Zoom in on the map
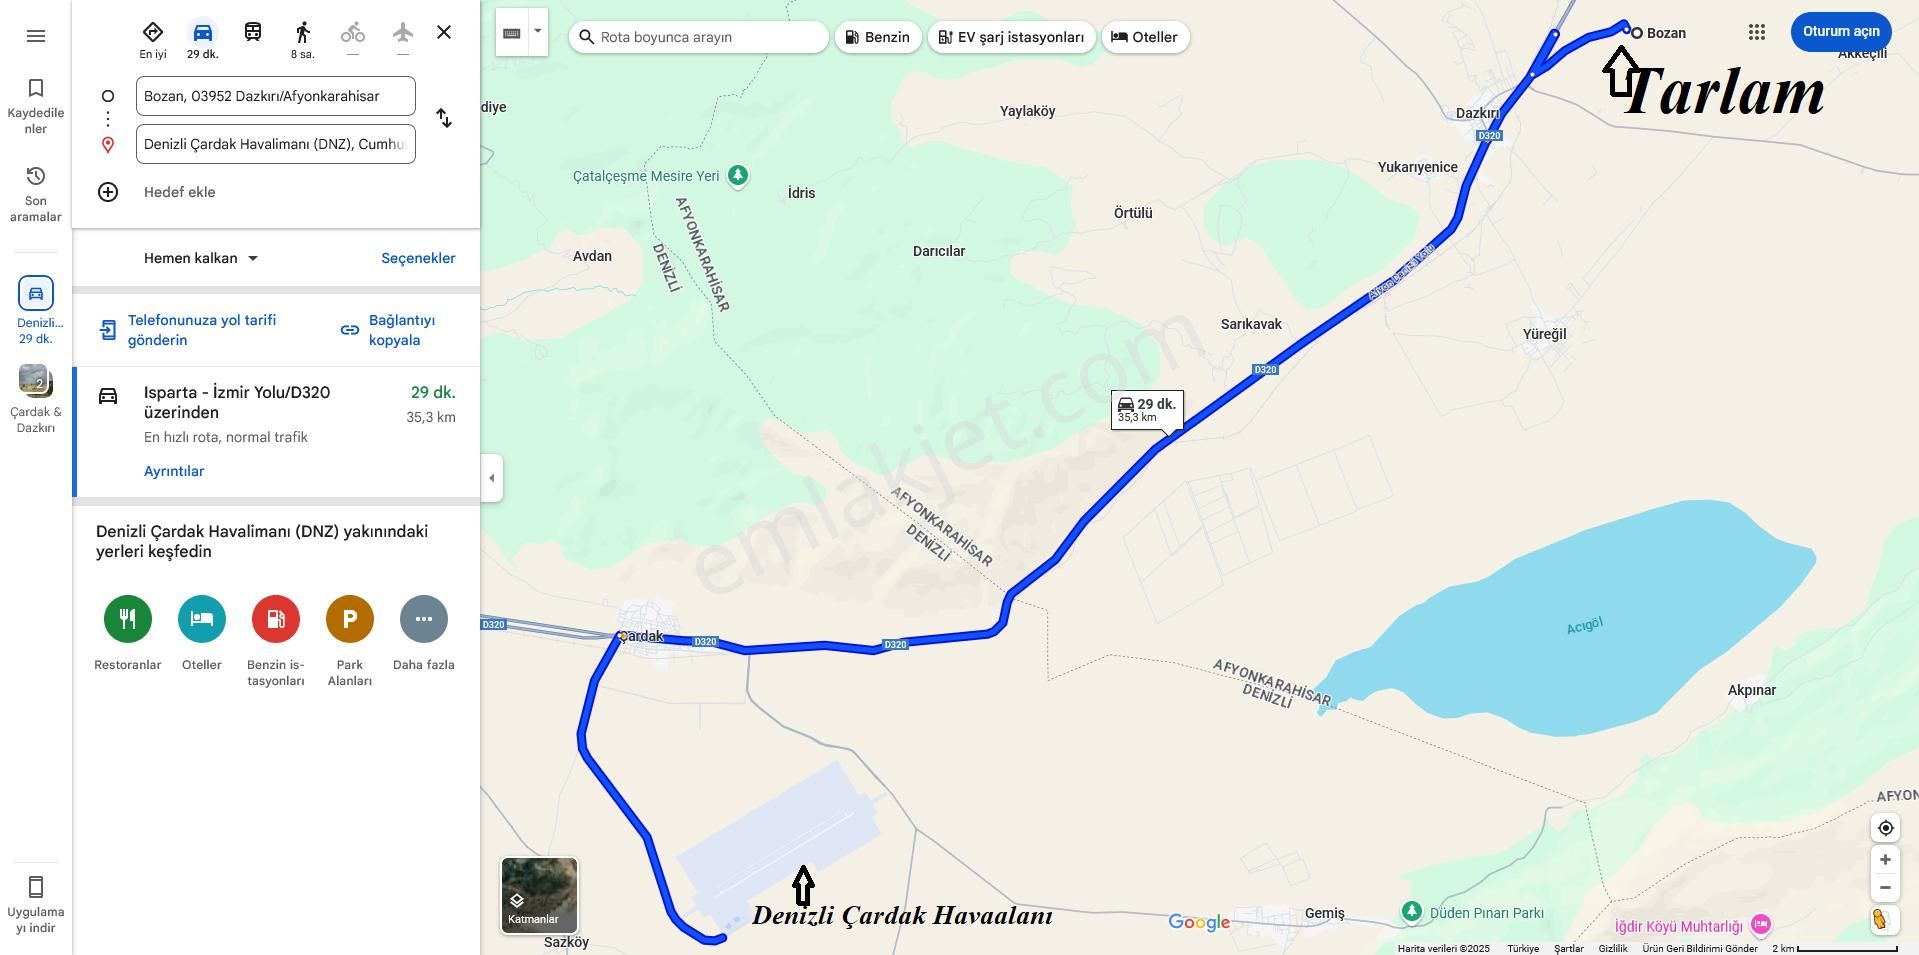 pyautogui.click(x=1885, y=860)
